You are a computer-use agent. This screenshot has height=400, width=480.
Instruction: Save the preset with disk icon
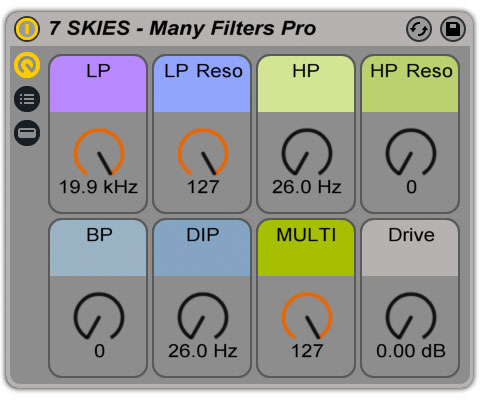point(453,29)
